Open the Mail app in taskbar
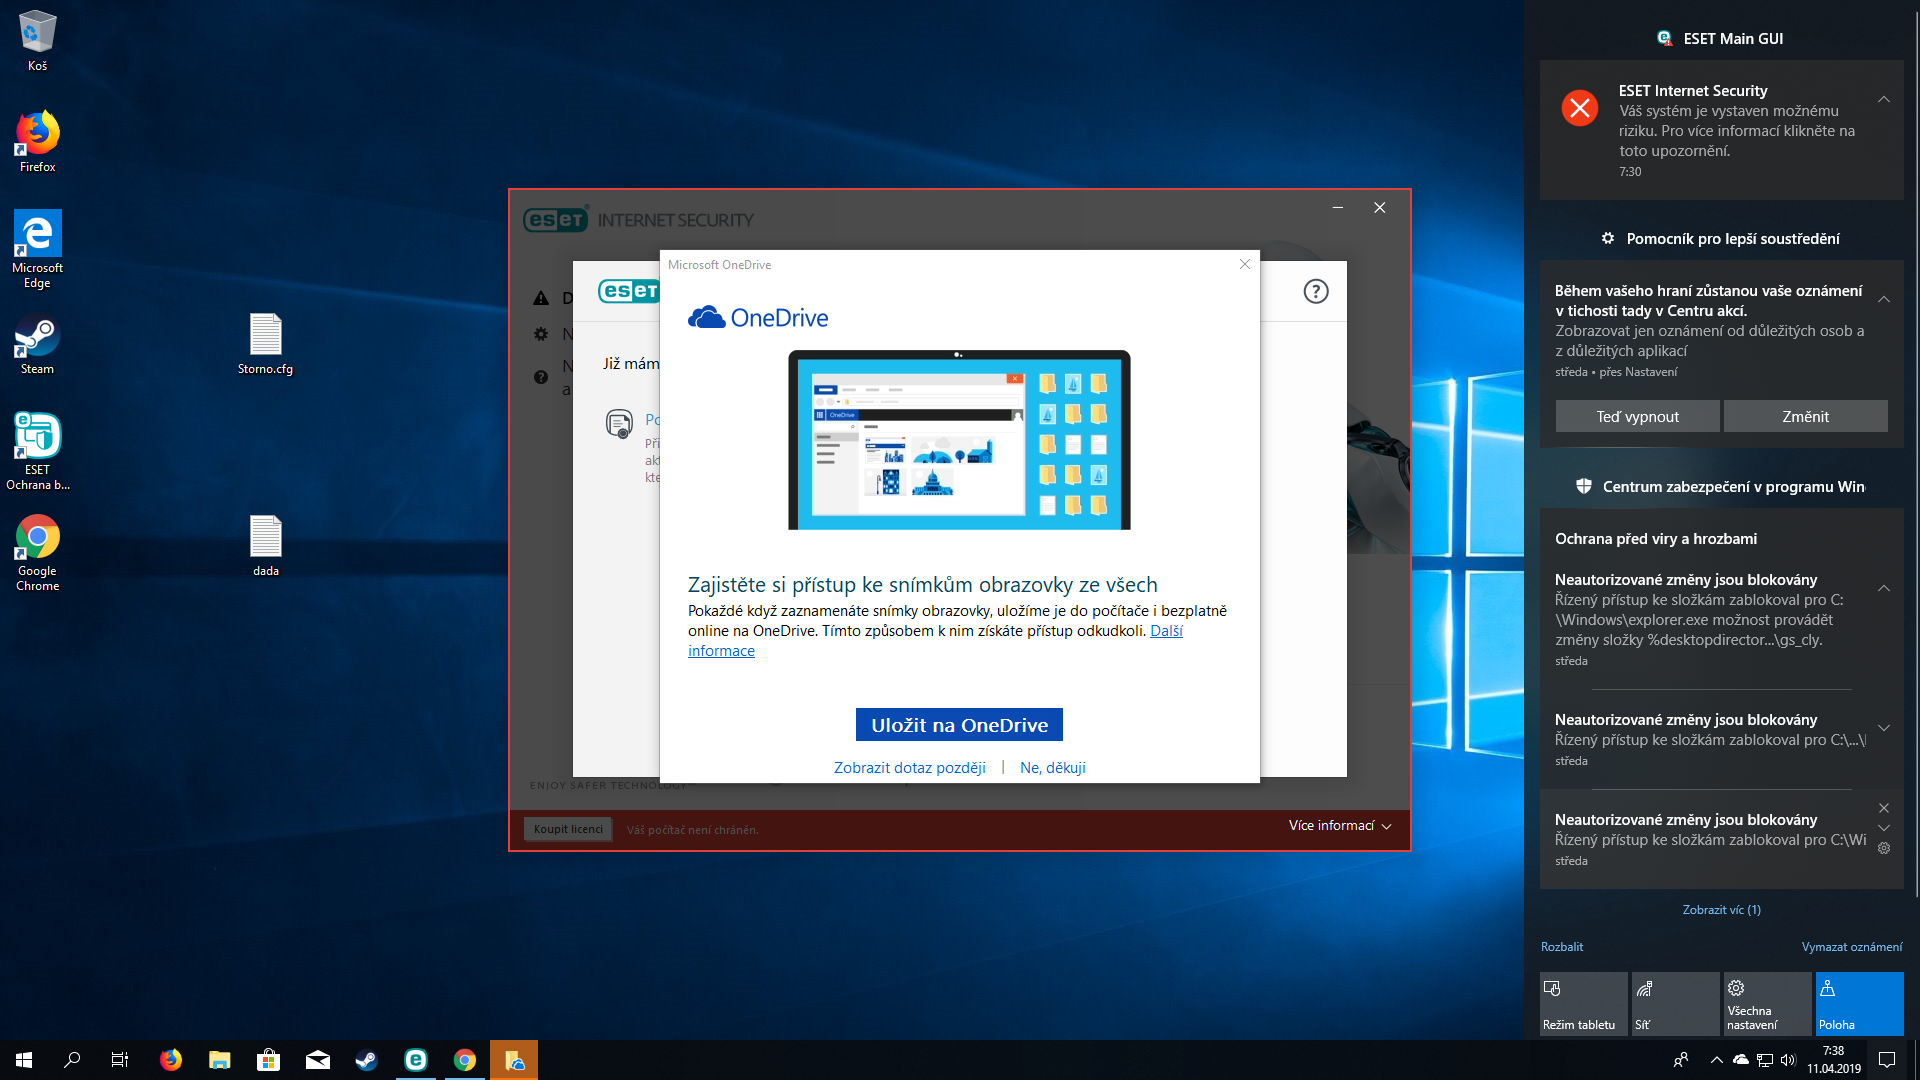The image size is (1920, 1080). 317,1060
